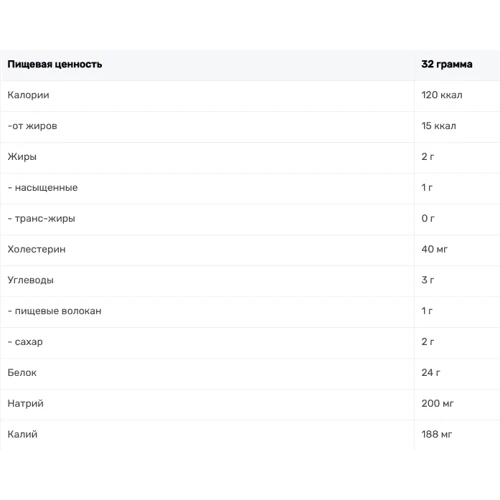Select the "32 грамма" column header
Viewport: 500px width, 500px height.
pyautogui.click(x=447, y=64)
